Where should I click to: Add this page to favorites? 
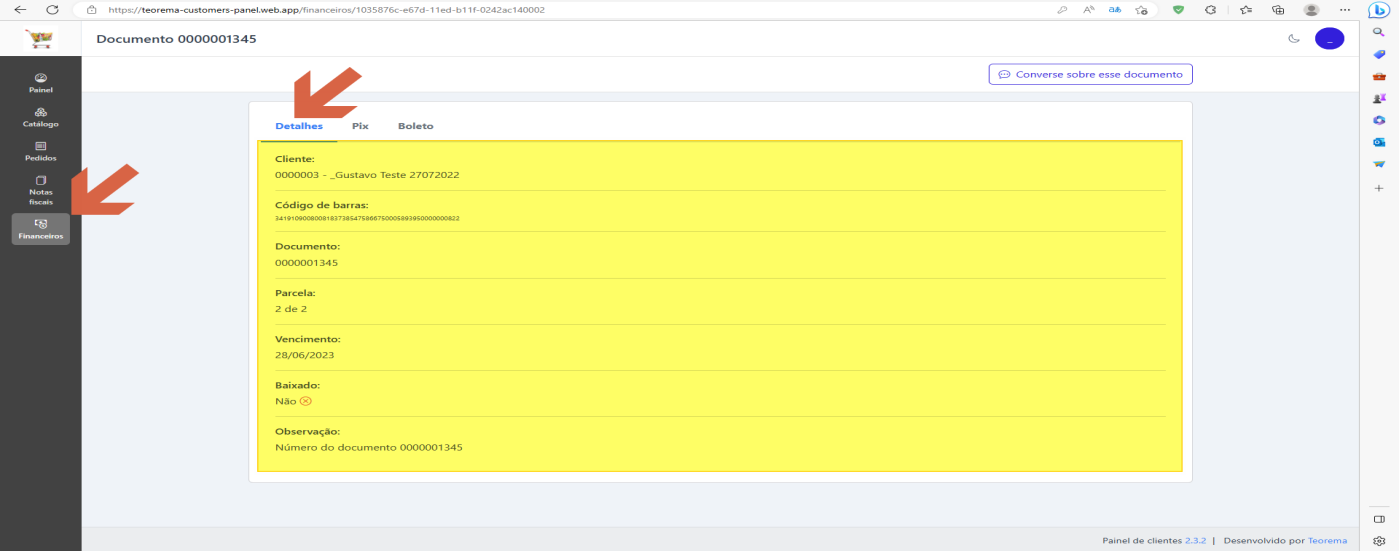(x=1142, y=9)
